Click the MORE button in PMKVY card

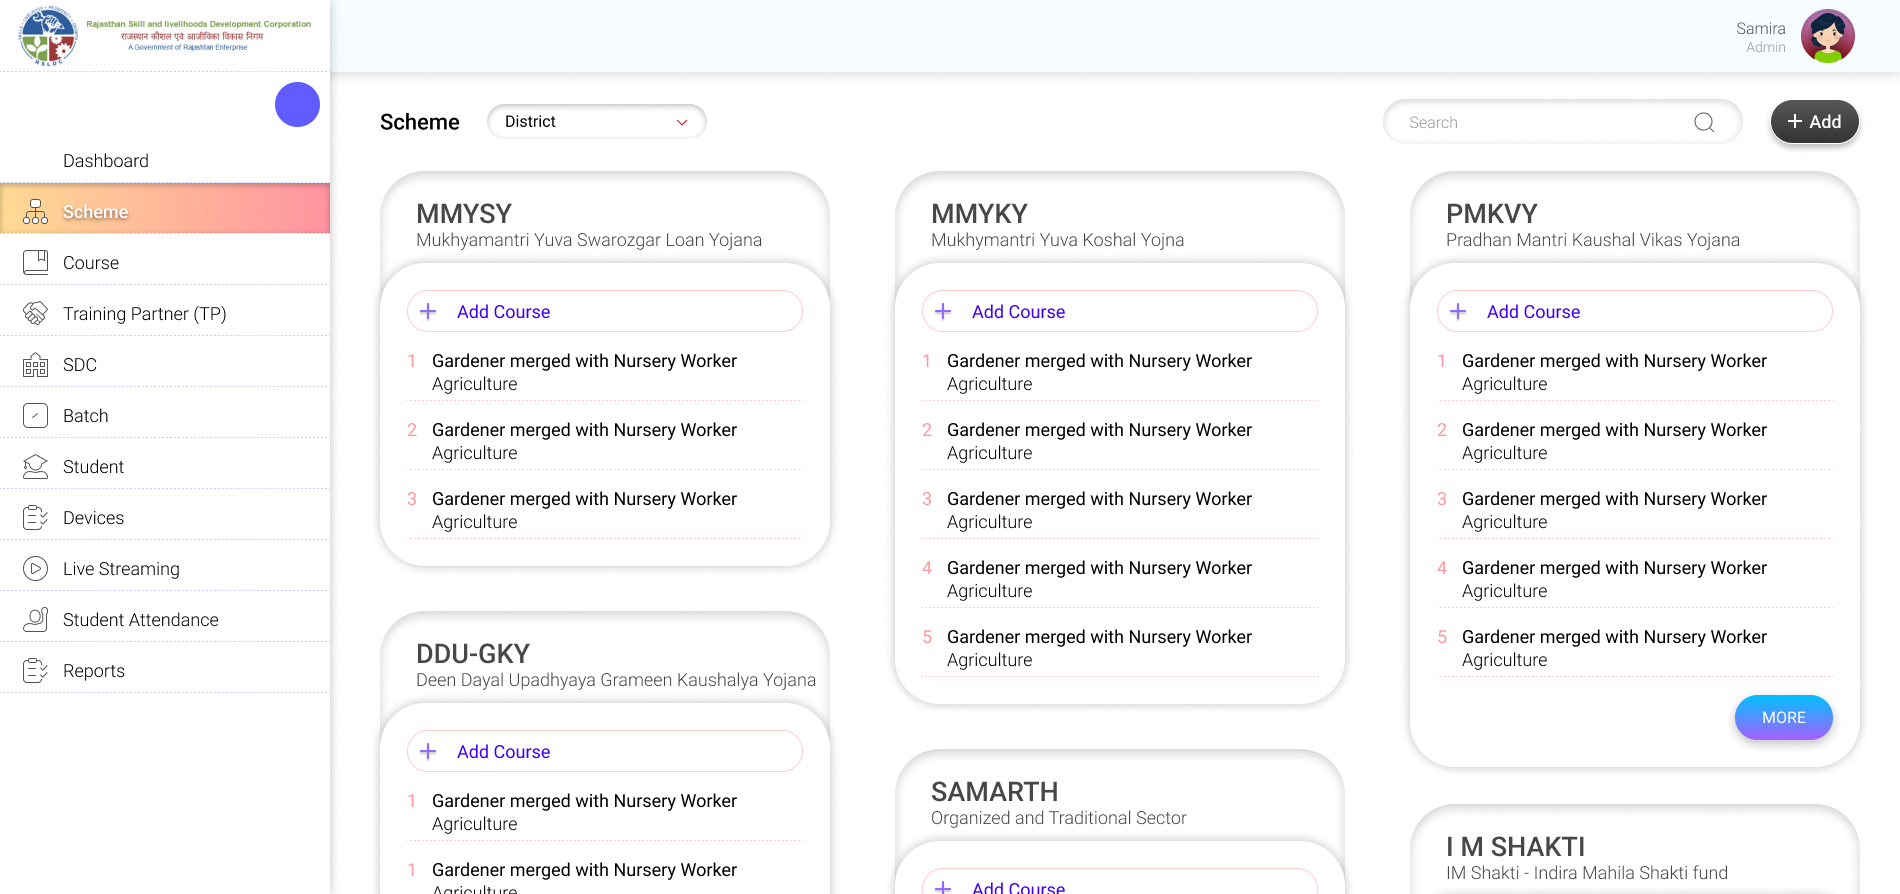pos(1783,718)
